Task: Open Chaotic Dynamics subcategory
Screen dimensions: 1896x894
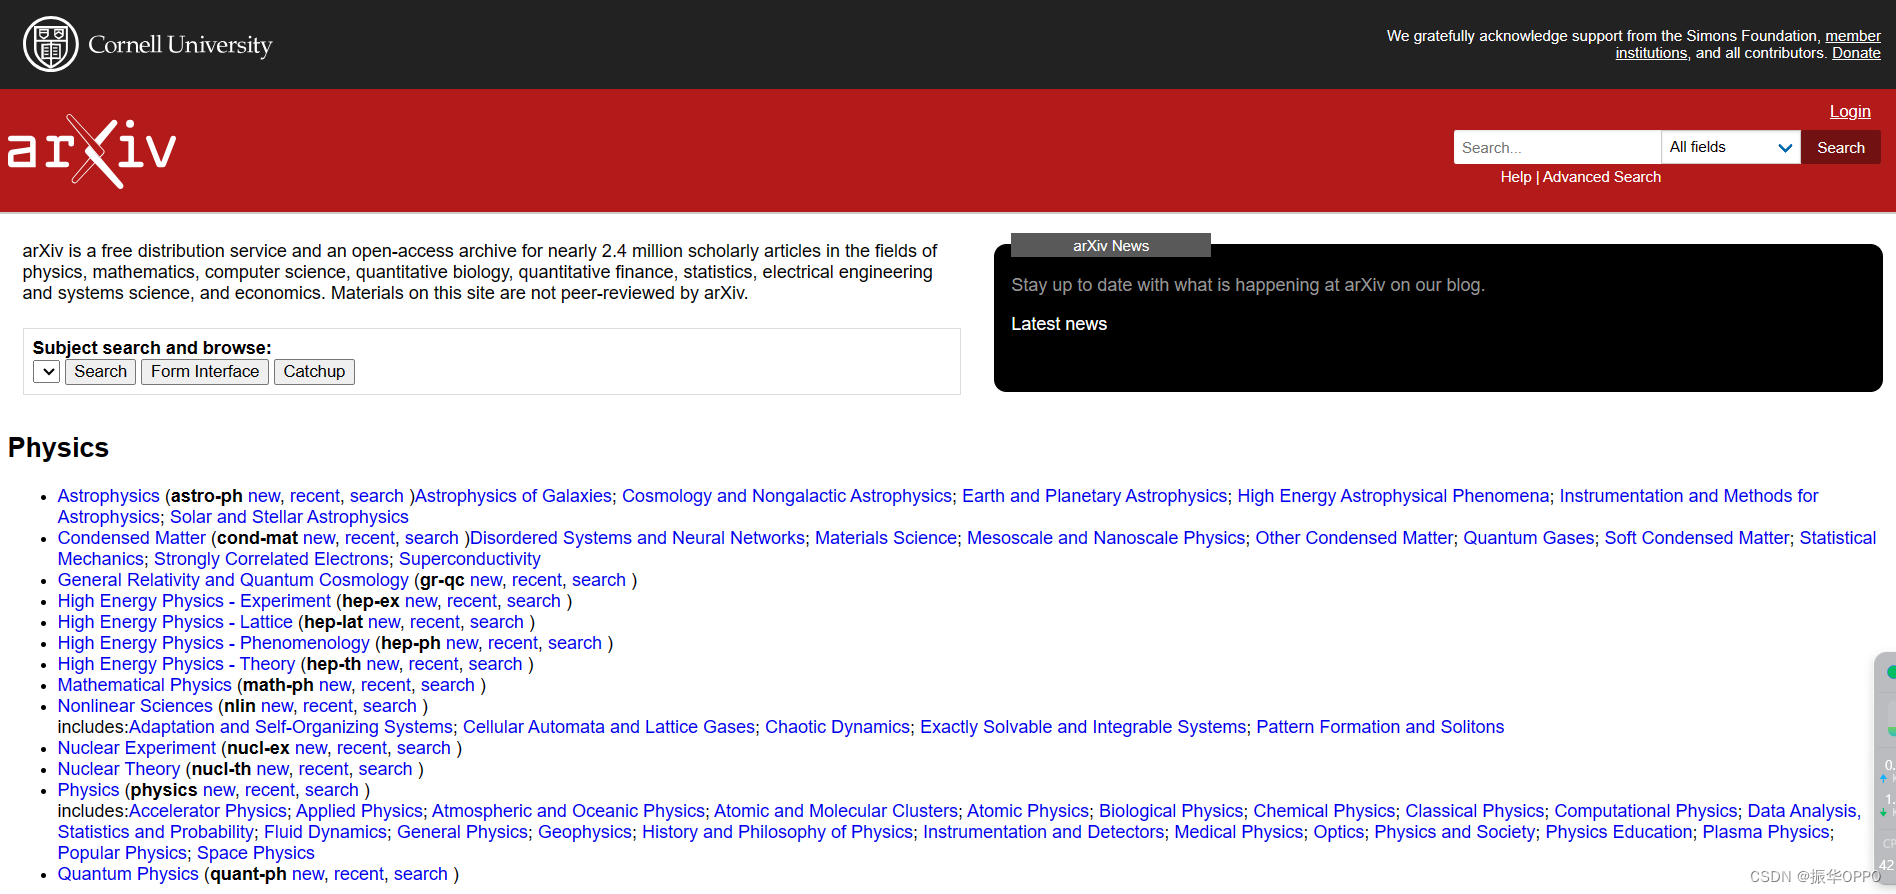Action: pyautogui.click(x=838, y=727)
